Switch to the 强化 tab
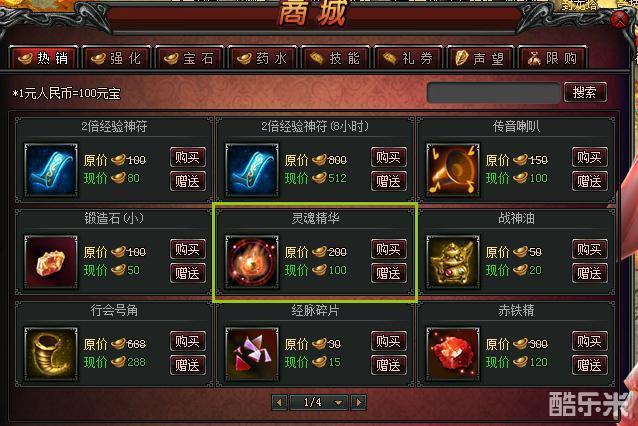 [x=116, y=59]
